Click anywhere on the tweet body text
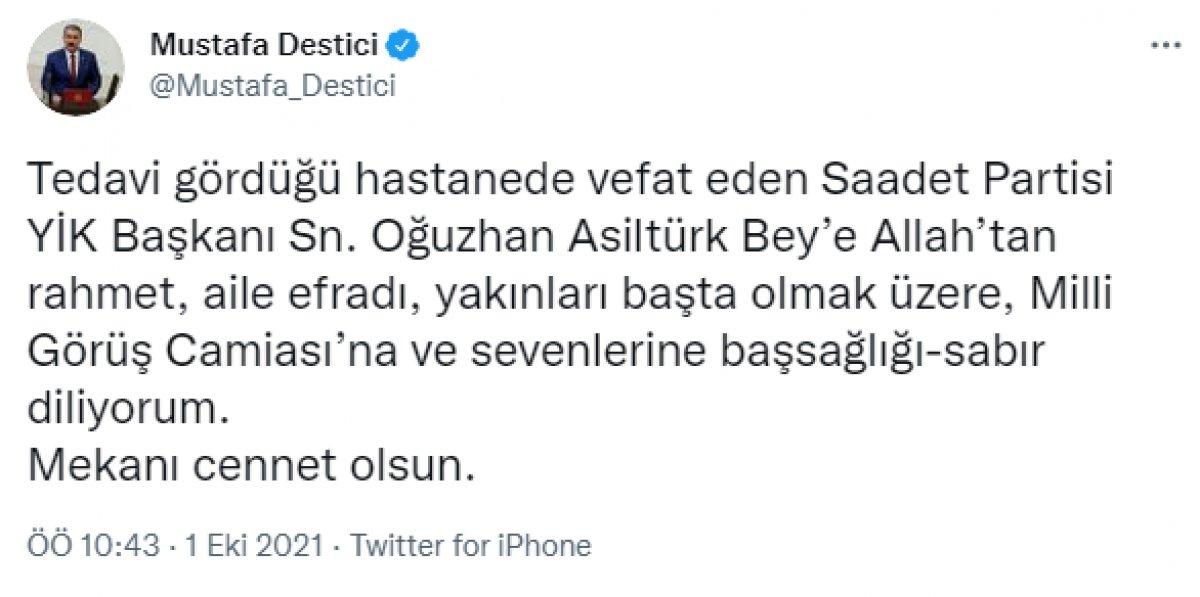 coord(500,294)
